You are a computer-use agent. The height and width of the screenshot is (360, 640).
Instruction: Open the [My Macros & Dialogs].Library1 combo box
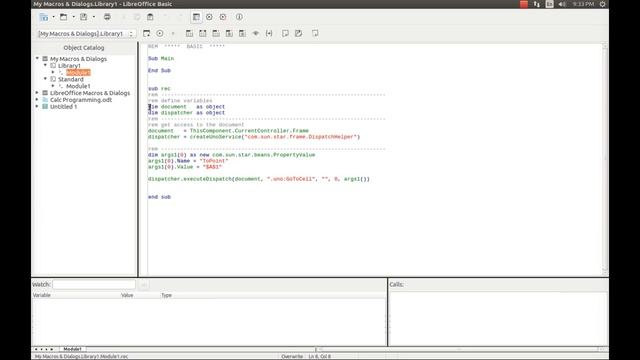click(86, 33)
